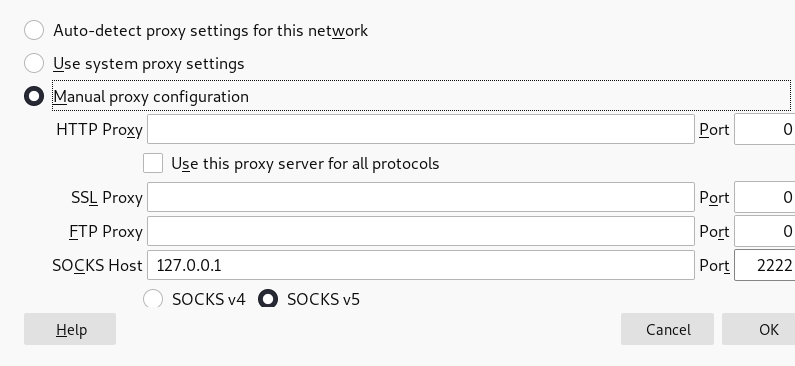The height and width of the screenshot is (366, 795).
Task: Choose Use system proxy settings option
Action: click(34, 63)
